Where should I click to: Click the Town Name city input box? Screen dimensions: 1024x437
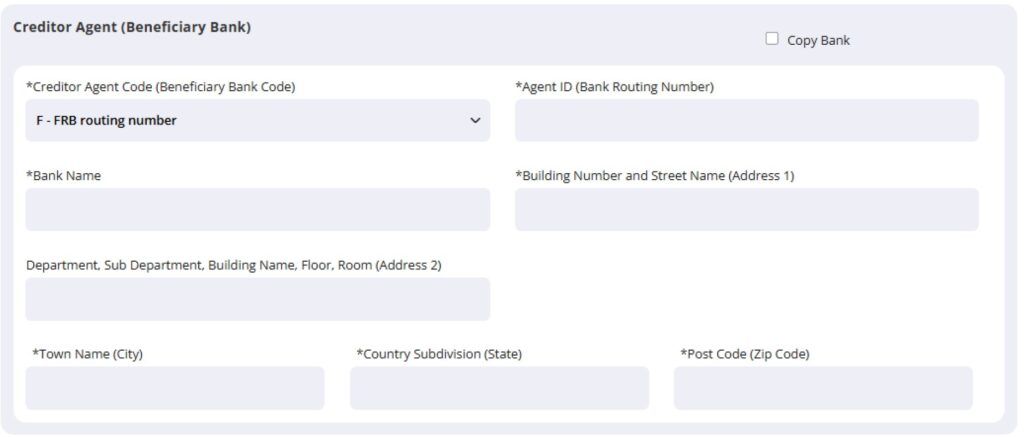coord(175,388)
